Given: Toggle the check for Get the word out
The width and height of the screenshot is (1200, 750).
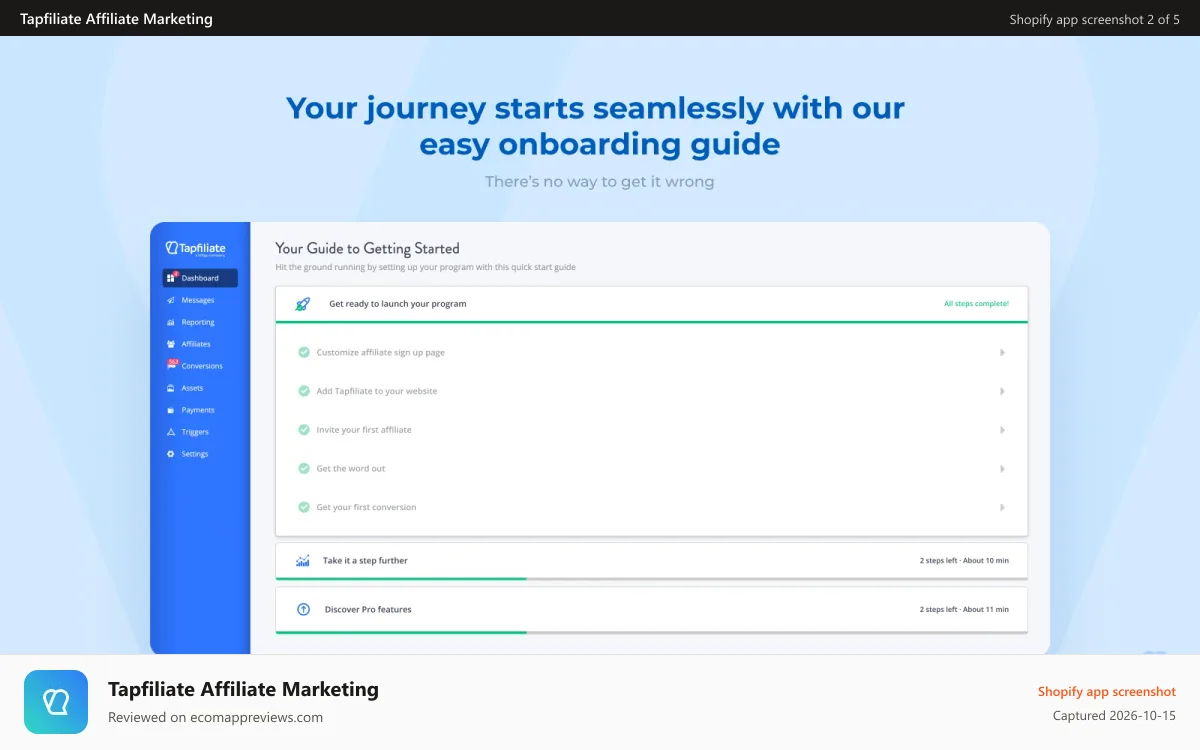Looking at the screenshot, I should tap(304, 468).
